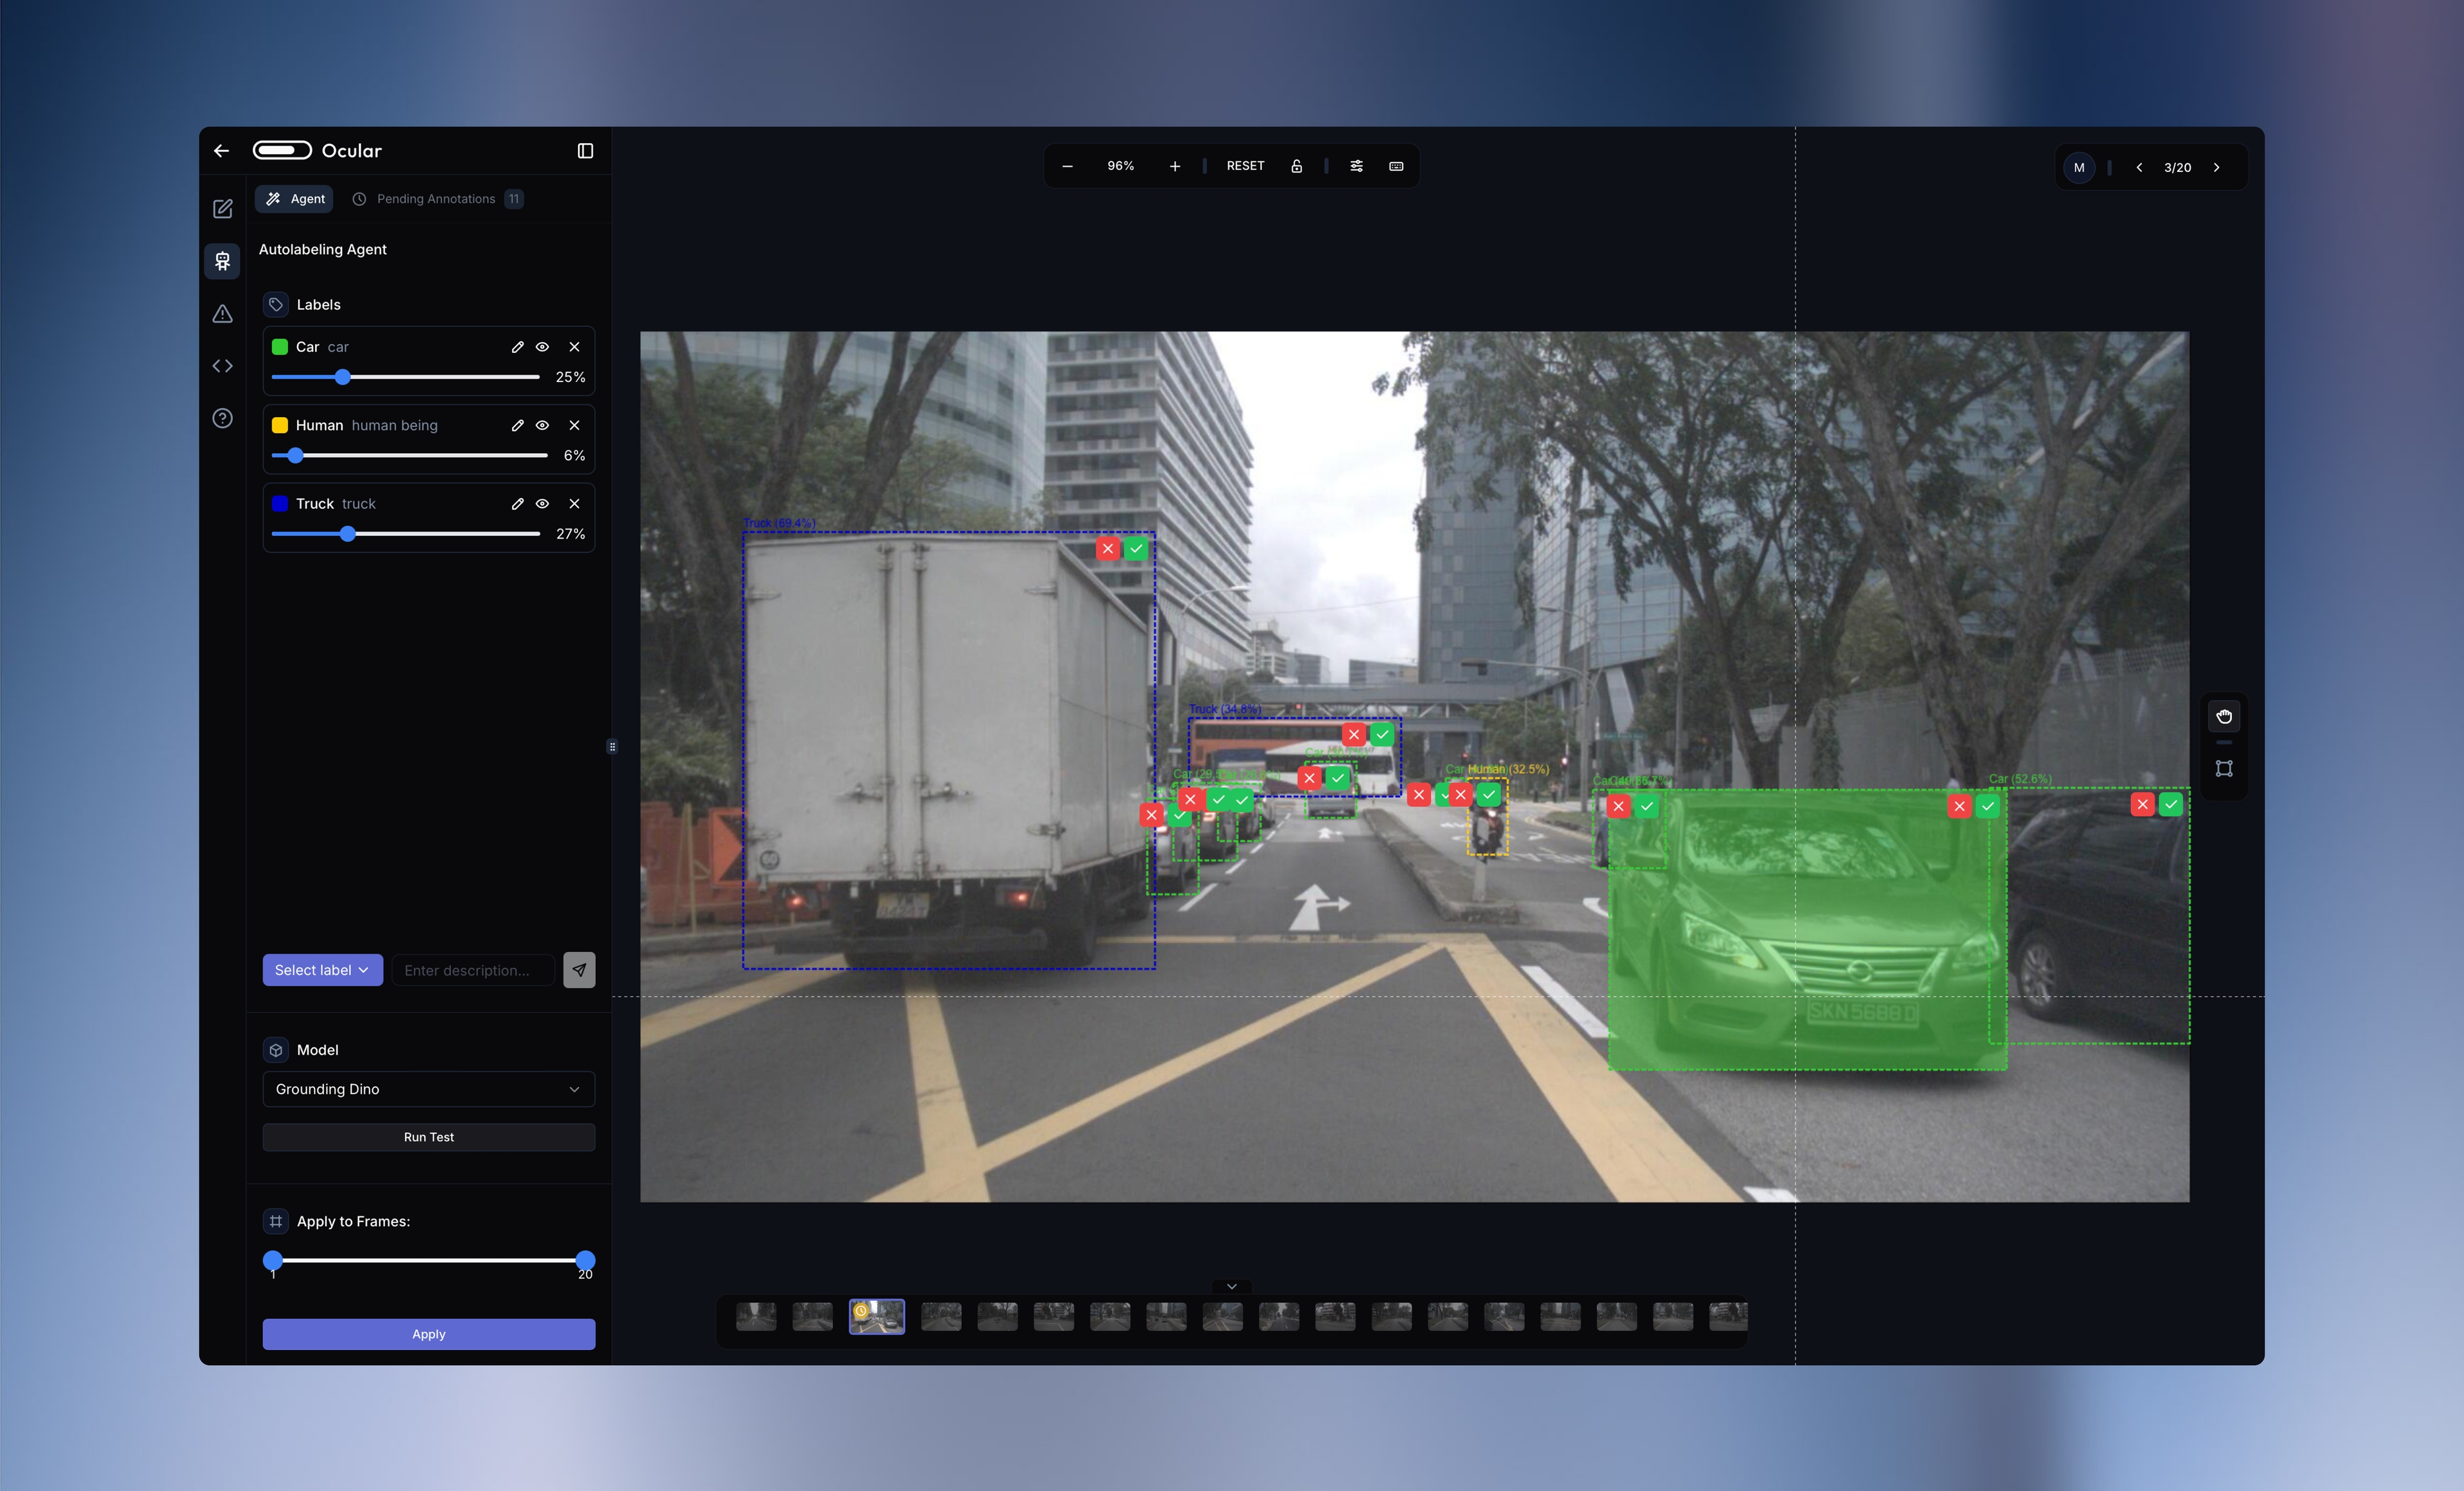Switch to Pending Annotations tab
The height and width of the screenshot is (1491, 2464).
[436, 199]
